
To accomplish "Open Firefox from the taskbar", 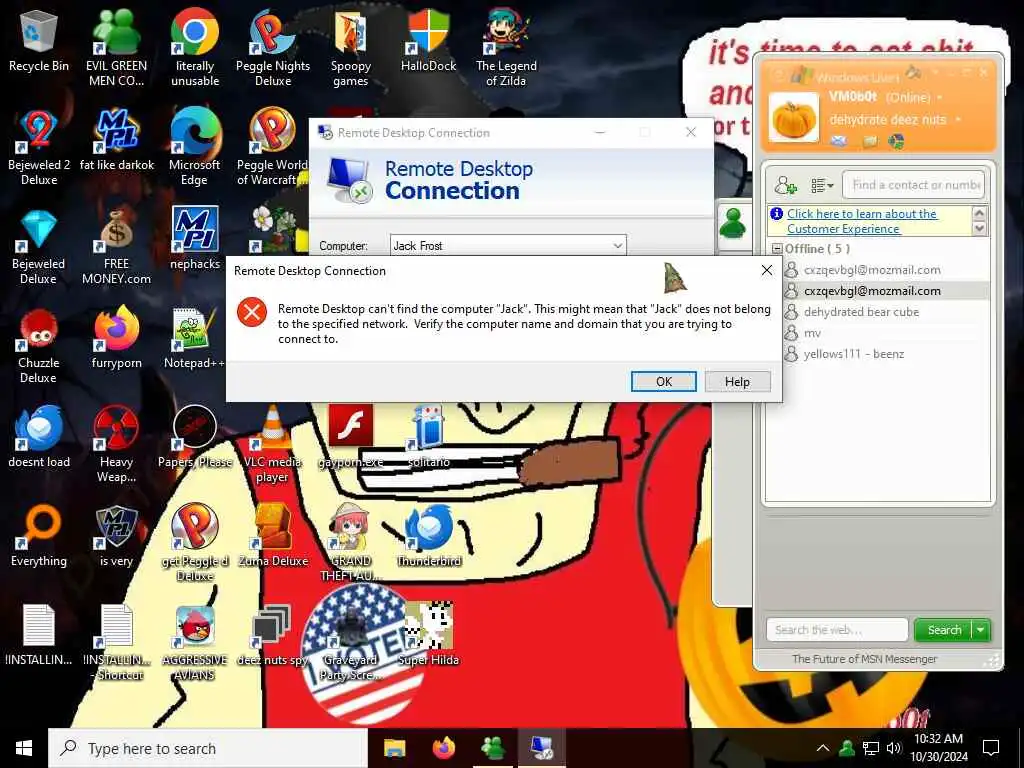I will click(x=443, y=748).
